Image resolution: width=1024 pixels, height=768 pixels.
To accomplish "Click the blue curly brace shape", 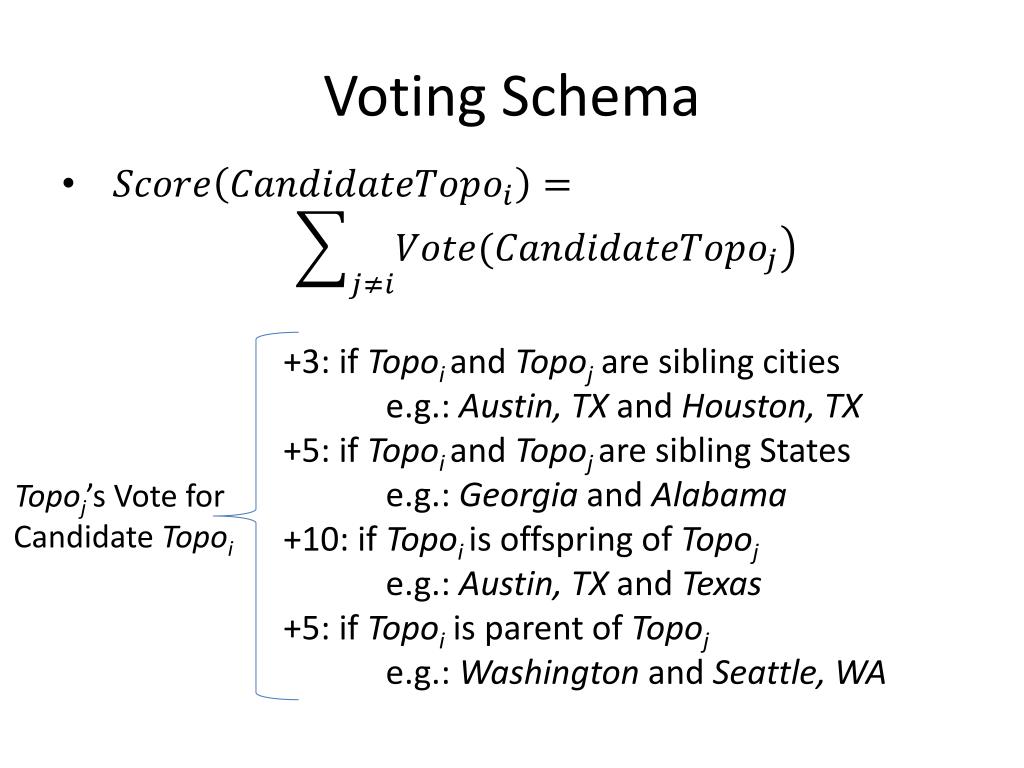I will (x=257, y=516).
